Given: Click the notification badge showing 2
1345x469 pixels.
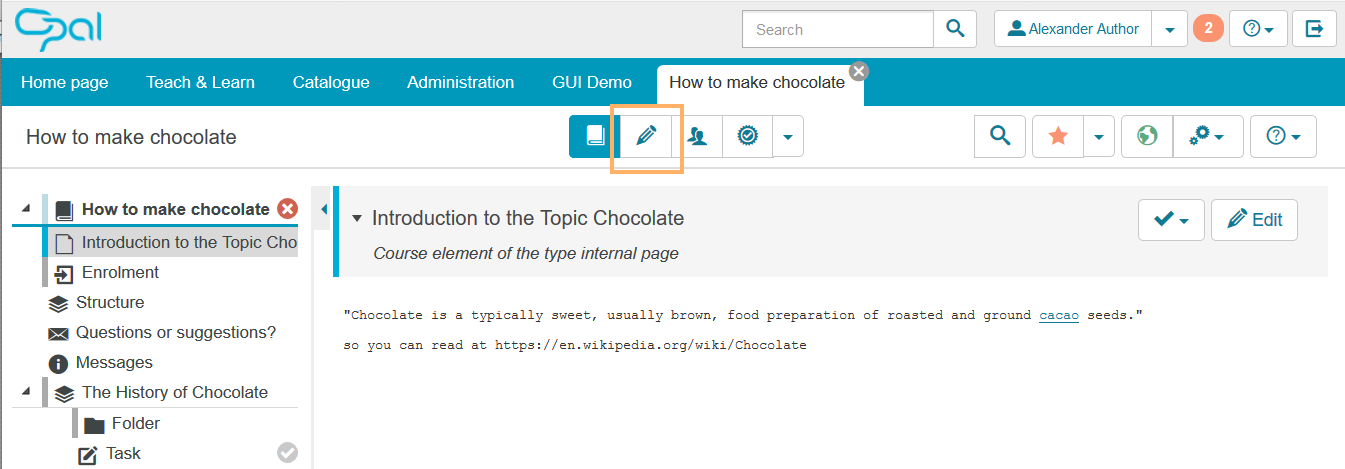Looking at the screenshot, I should [1208, 29].
